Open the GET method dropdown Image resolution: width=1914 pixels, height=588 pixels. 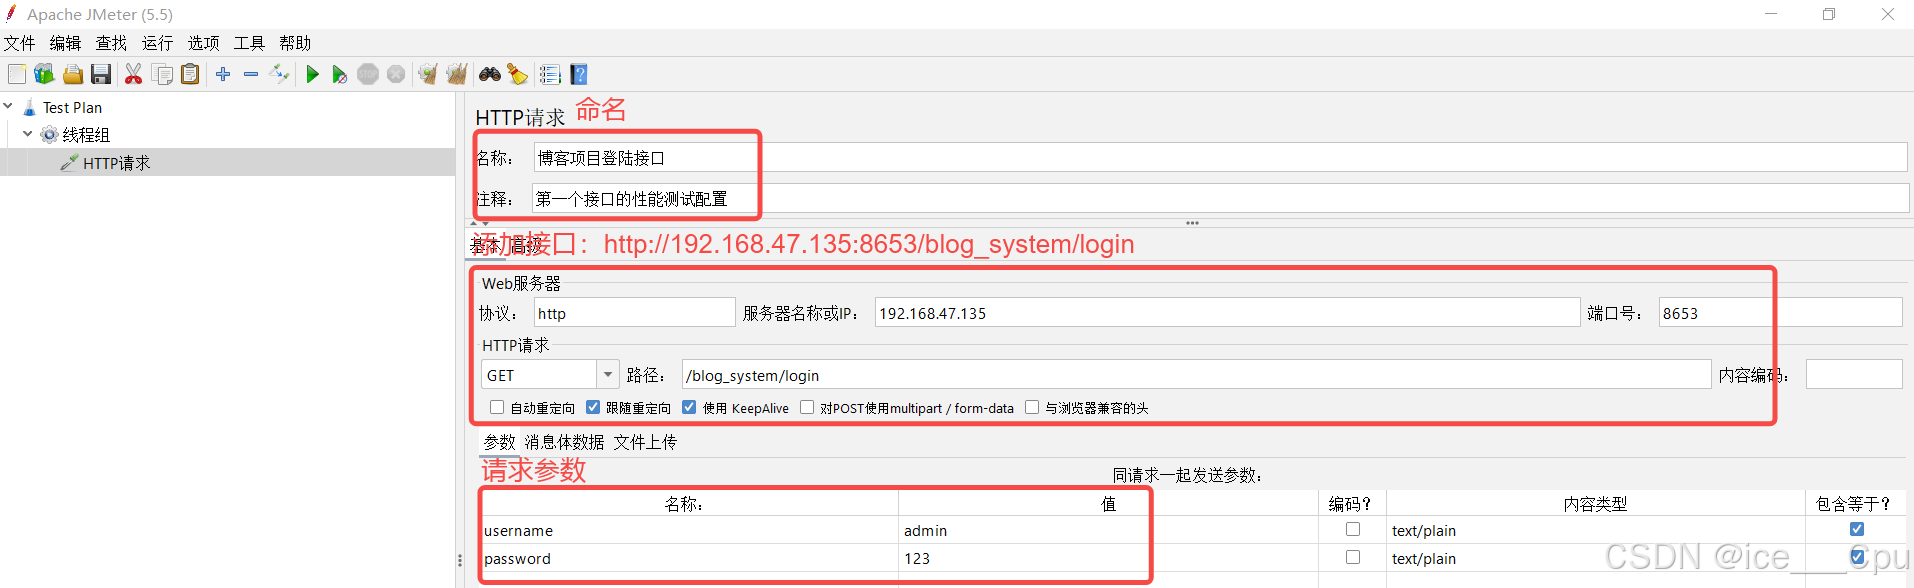[608, 375]
